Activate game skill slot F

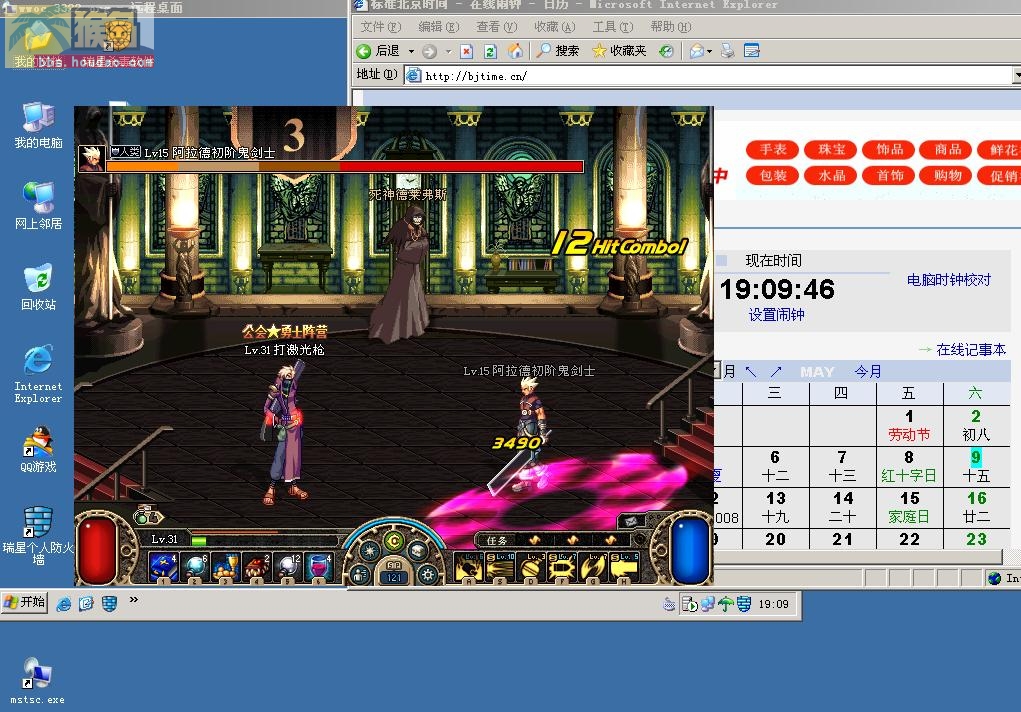pyautogui.click(x=561, y=568)
